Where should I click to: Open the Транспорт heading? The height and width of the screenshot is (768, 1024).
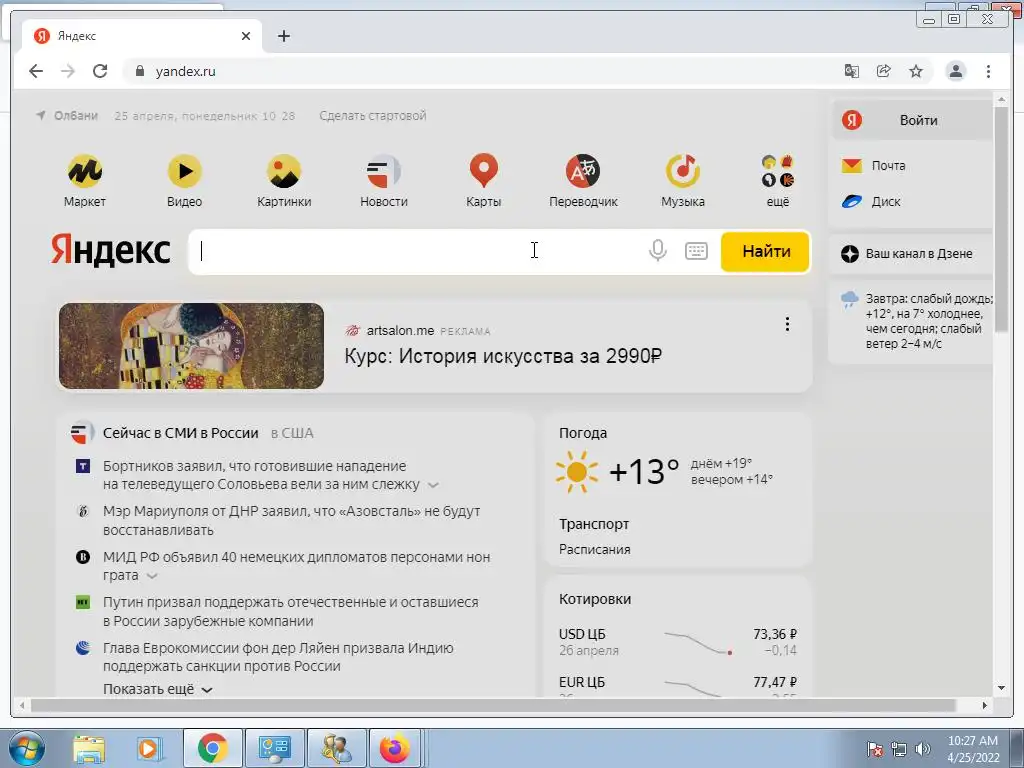(594, 524)
